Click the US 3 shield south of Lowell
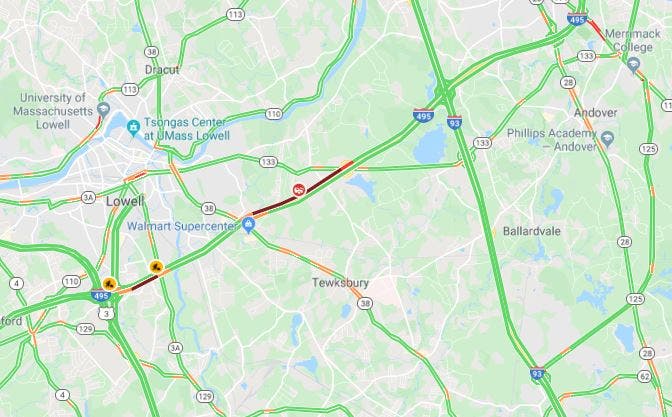Image resolution: width=672 pixels, height=417 pixels. (106, 314)
